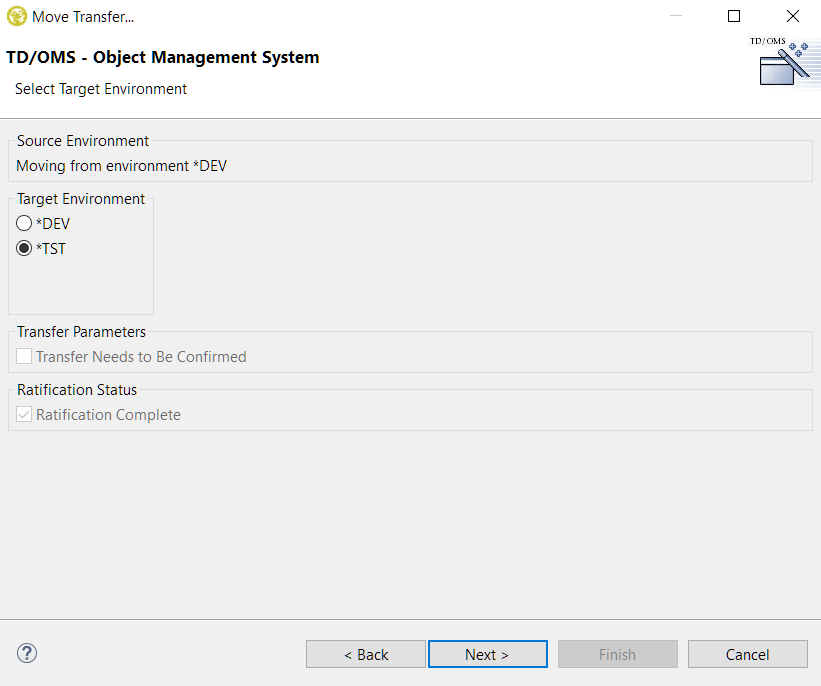Viewport: 821px width, 686px height.
Task: Close the Move Transfer dialog
Action: tap(792, 16)
